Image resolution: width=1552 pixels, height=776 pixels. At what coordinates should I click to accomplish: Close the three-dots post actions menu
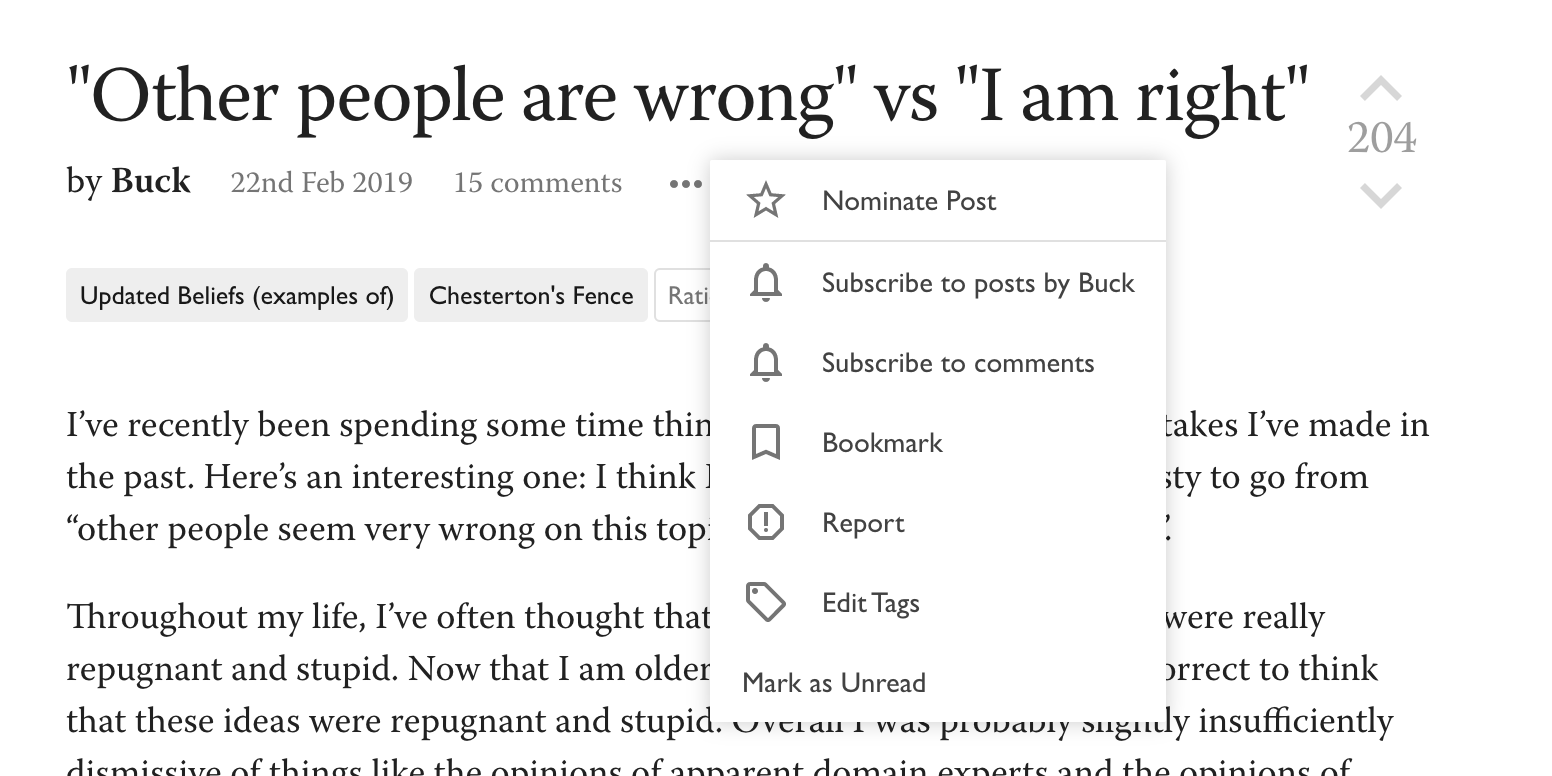click(685, 184)
